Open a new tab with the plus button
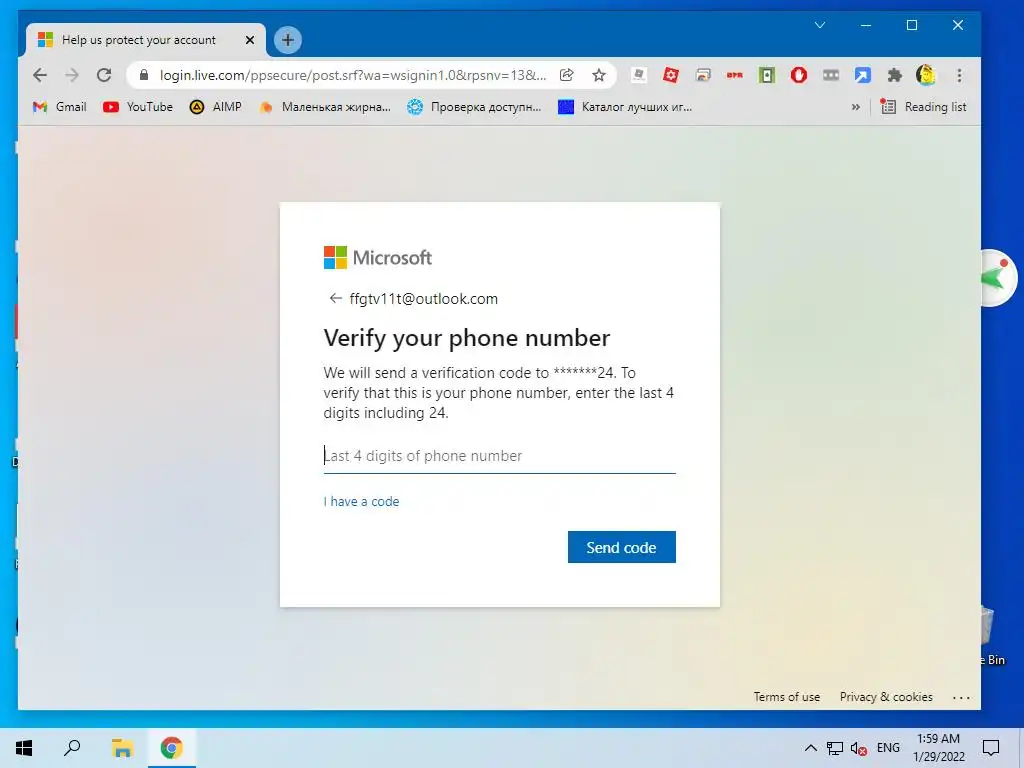1024x768 pixels. tap(287, 40)
